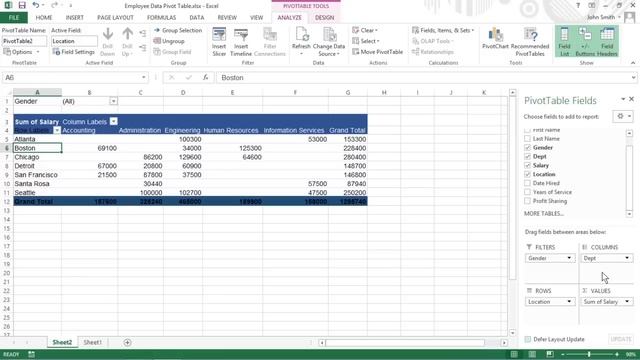640x360 pixels.
Task: Switch to the Sheet1 tab
Action: pos(93,342)
